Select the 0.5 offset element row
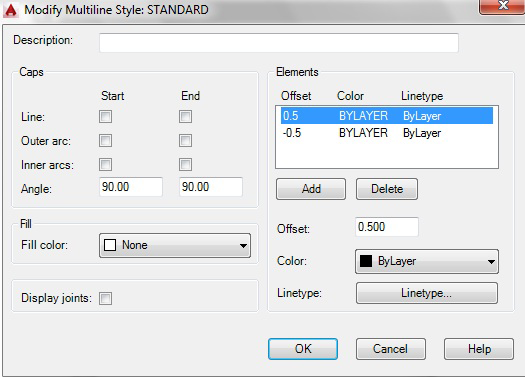This screenshot has height=377, width=525. [x=387, y=116]
